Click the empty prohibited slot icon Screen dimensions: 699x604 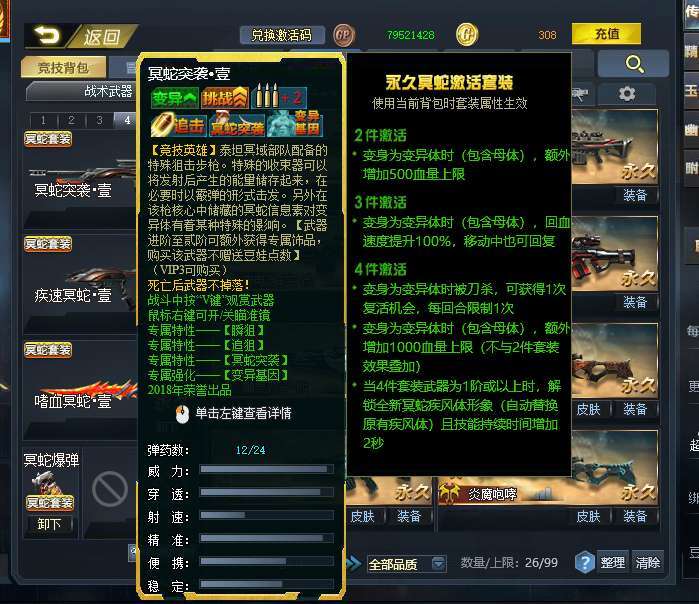click(110, 489)
